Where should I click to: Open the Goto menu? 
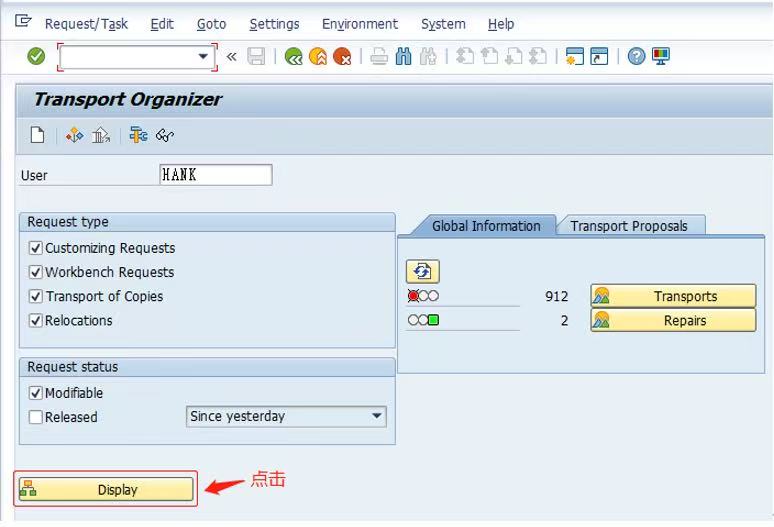coord(211,24)
